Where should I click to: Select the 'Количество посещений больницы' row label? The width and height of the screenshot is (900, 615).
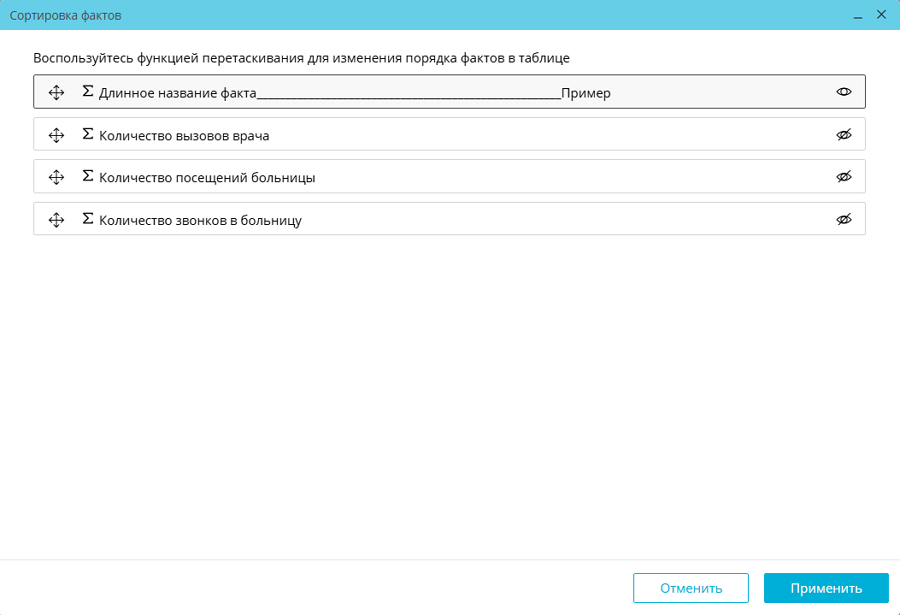pos(207,178)
